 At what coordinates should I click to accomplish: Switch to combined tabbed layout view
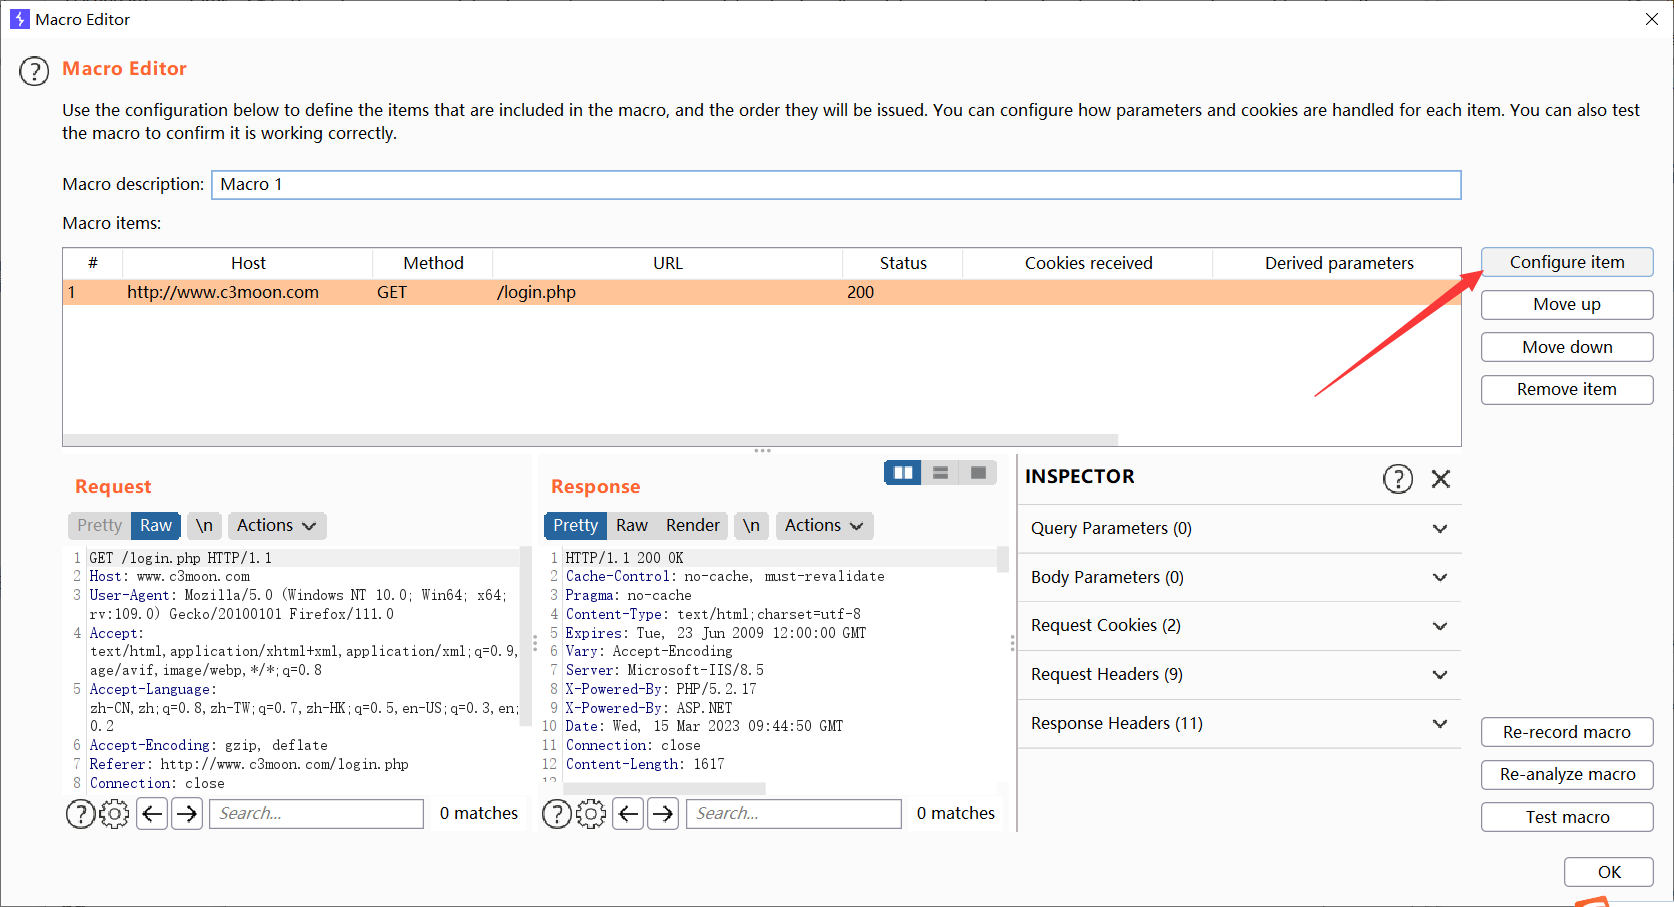coord(978,473)
